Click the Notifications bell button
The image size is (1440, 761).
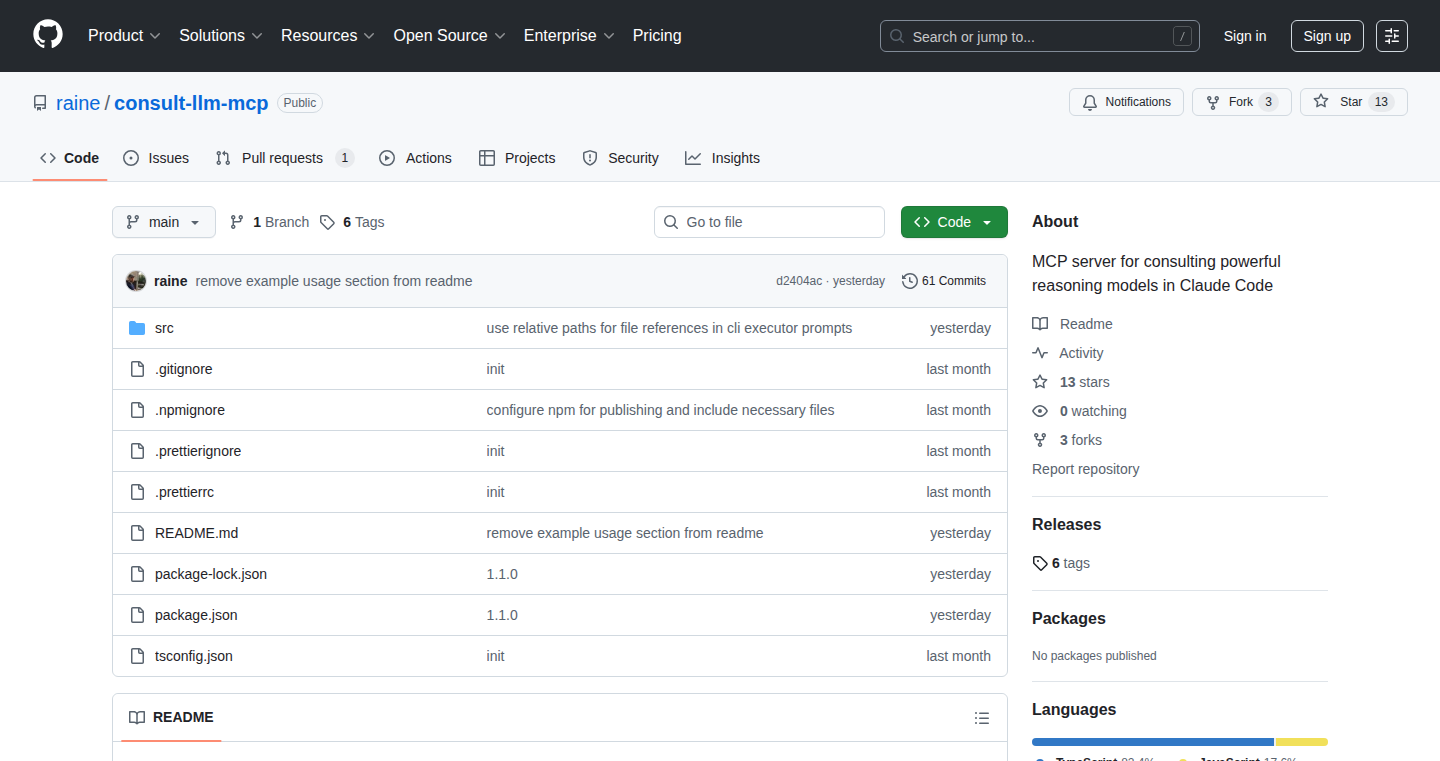[x=1126, y=102]
